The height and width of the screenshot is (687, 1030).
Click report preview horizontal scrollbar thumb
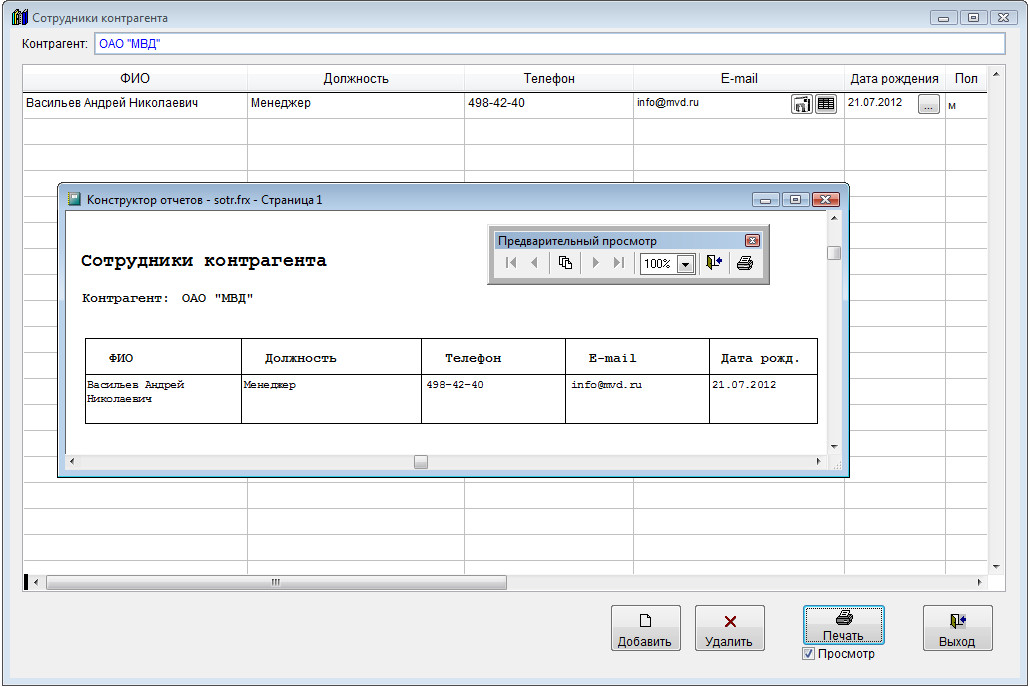[421, 462]
